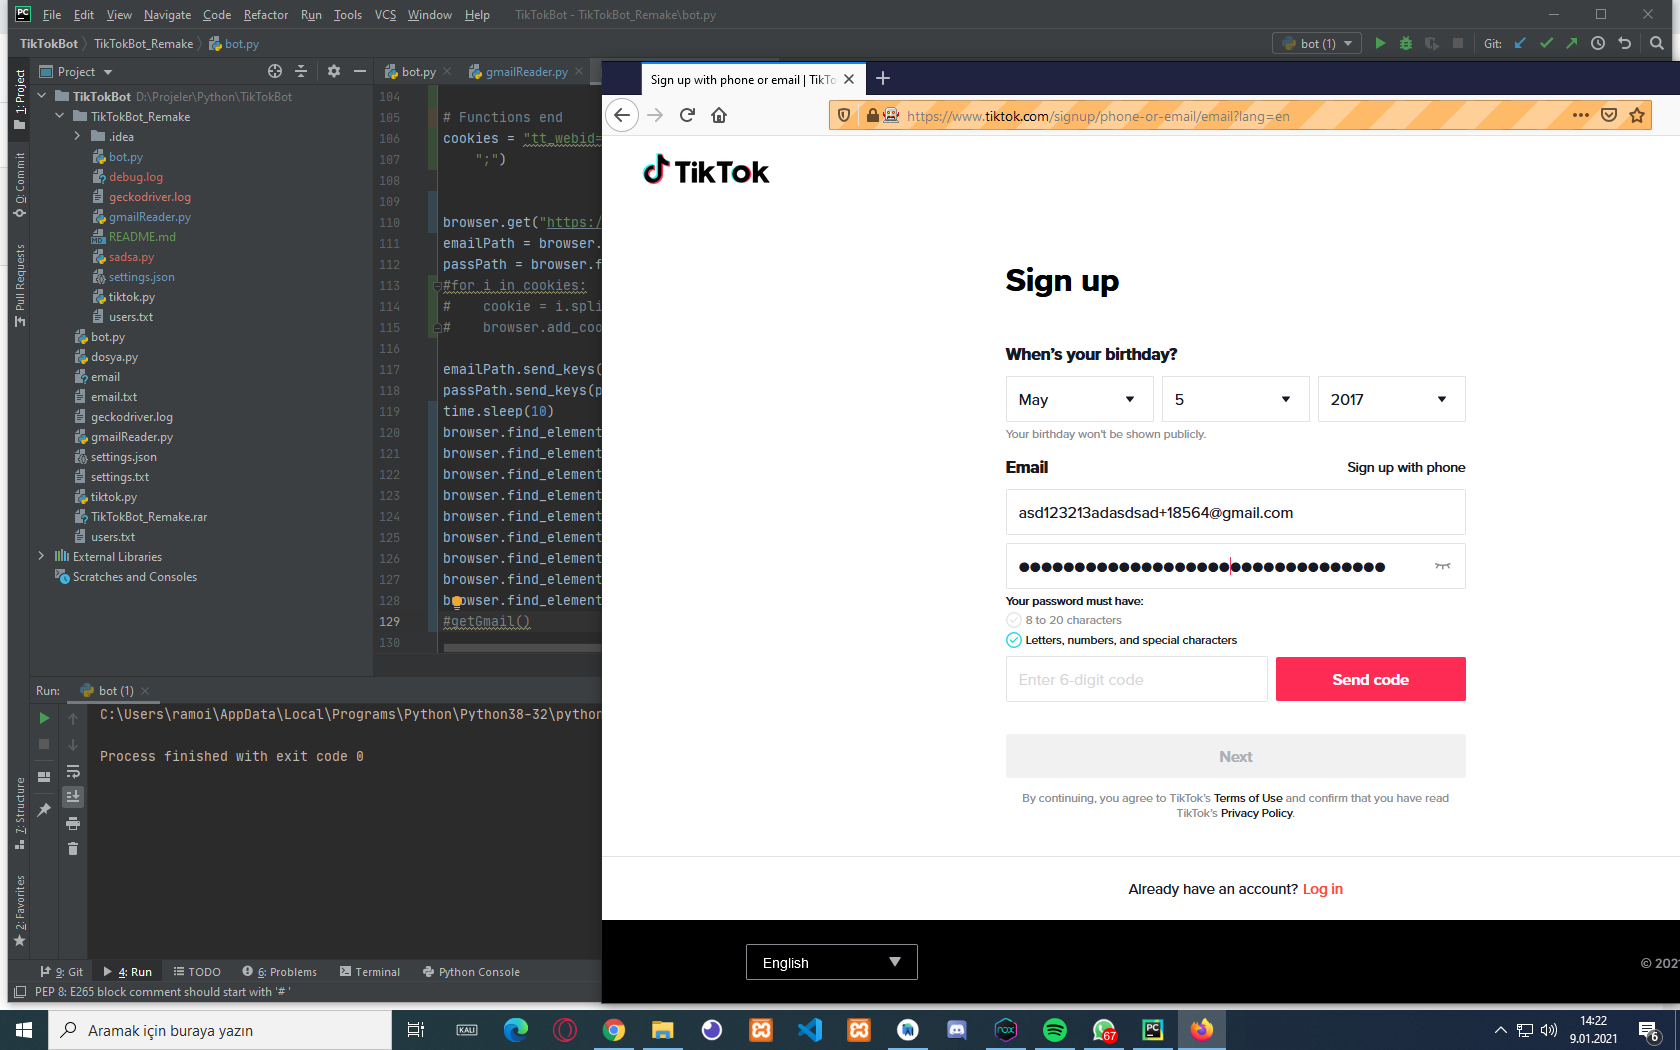
Task: Open Privacy Policy link
Action: click(1257, 813)
